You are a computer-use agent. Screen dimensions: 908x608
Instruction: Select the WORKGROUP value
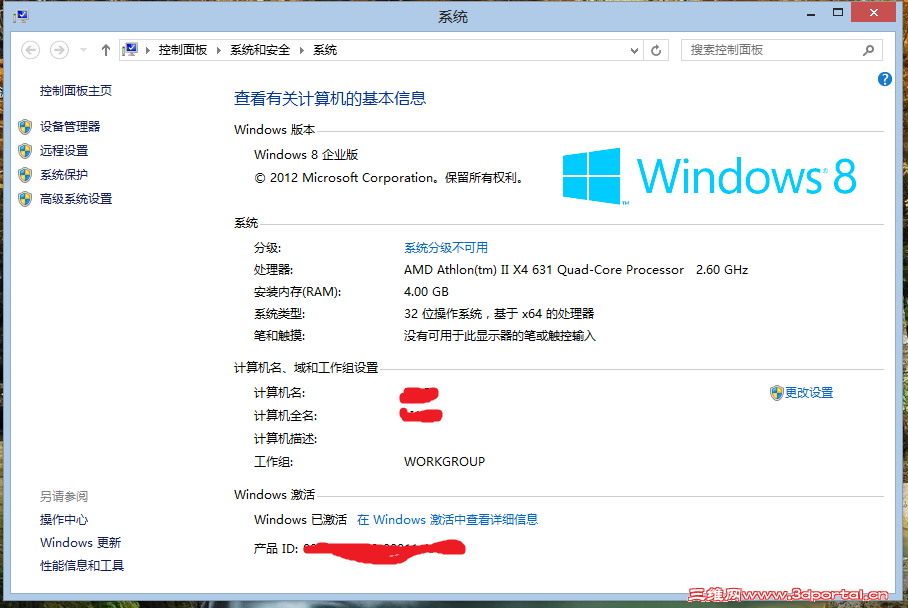click(x=445, y=462)
